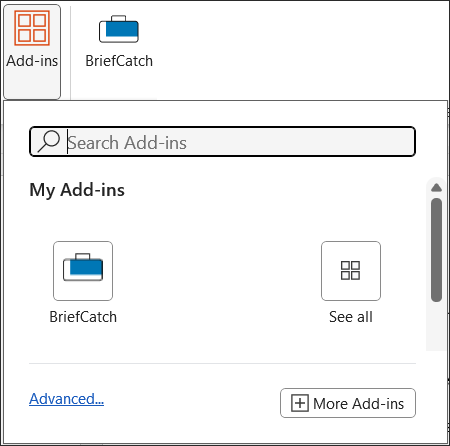Screen dimensions: 450x446
Task: Click the orange Add-ins grid icon
Action: point(32,28)
